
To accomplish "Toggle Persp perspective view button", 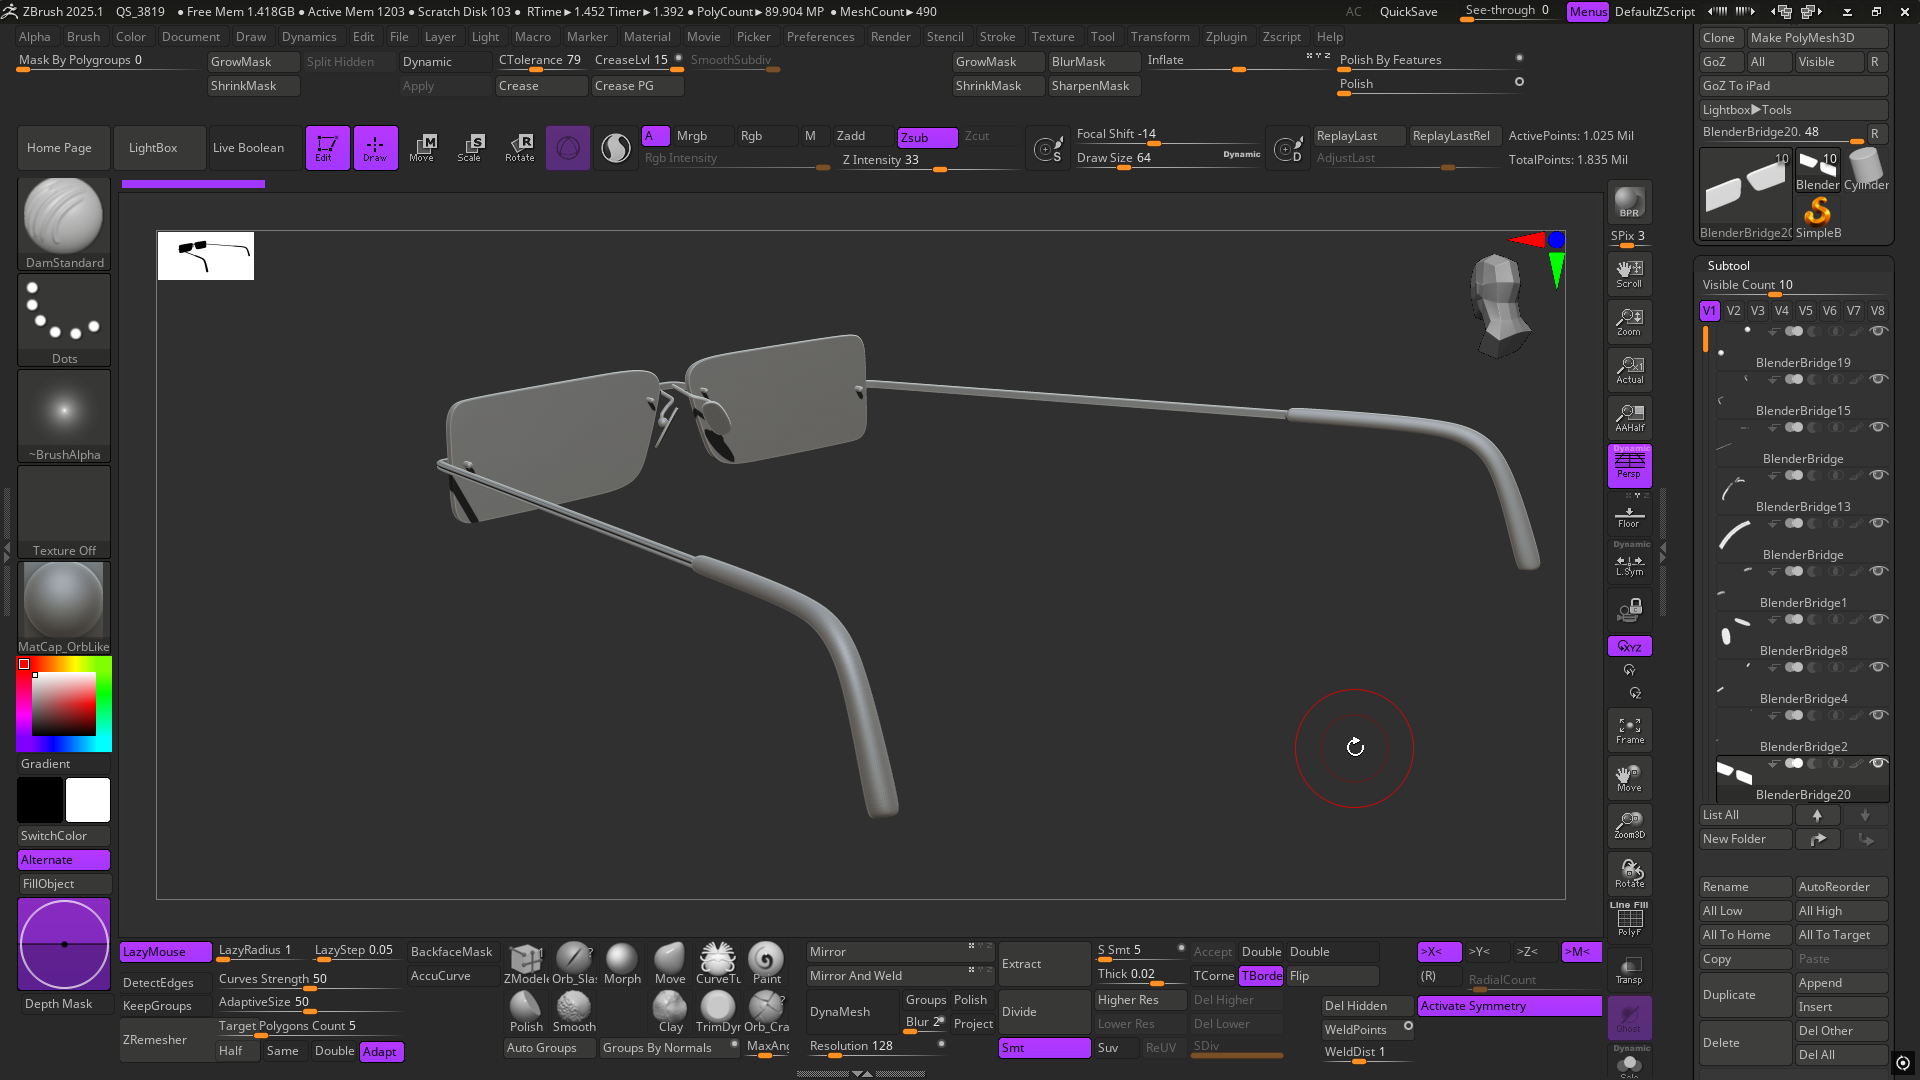I will [x=1629, y=466].
